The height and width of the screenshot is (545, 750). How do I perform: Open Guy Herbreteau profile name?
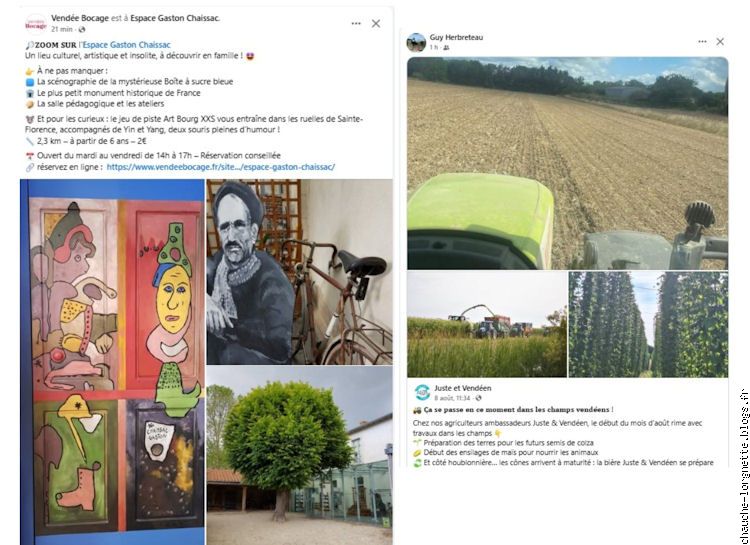pyautogui.click(x=456, y=37)
